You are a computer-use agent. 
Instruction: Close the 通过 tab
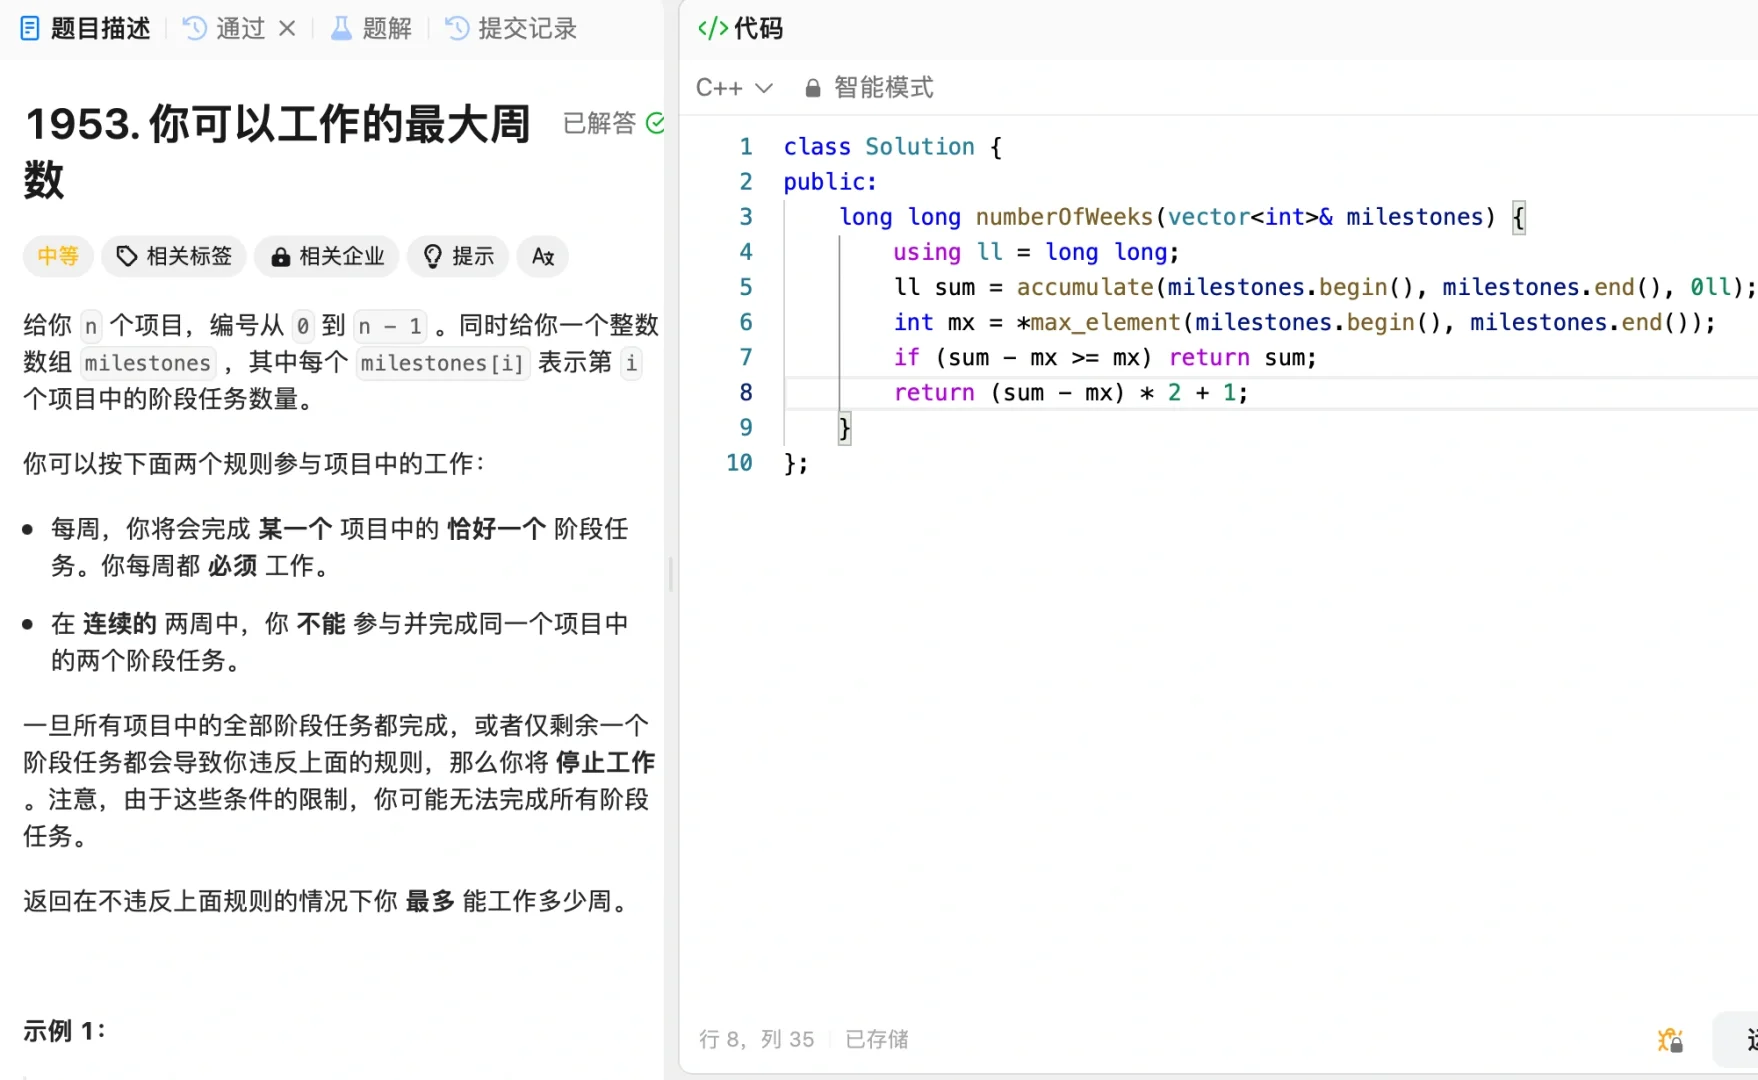tap(287, 28)
